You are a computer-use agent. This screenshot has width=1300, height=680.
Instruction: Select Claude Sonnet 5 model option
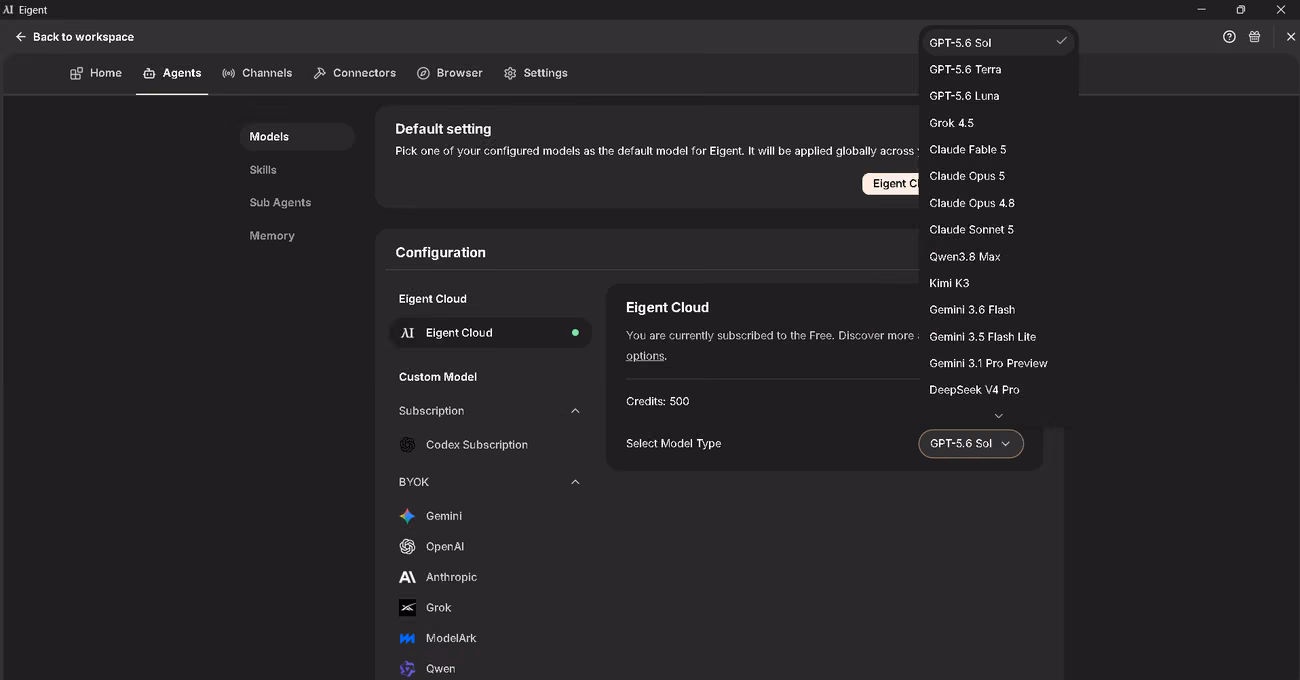(x=998, y=230)
